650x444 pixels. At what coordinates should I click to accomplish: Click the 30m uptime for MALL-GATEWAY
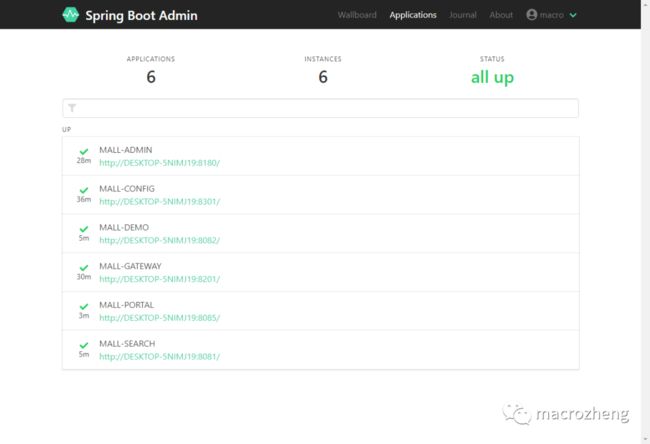point(84,277)
